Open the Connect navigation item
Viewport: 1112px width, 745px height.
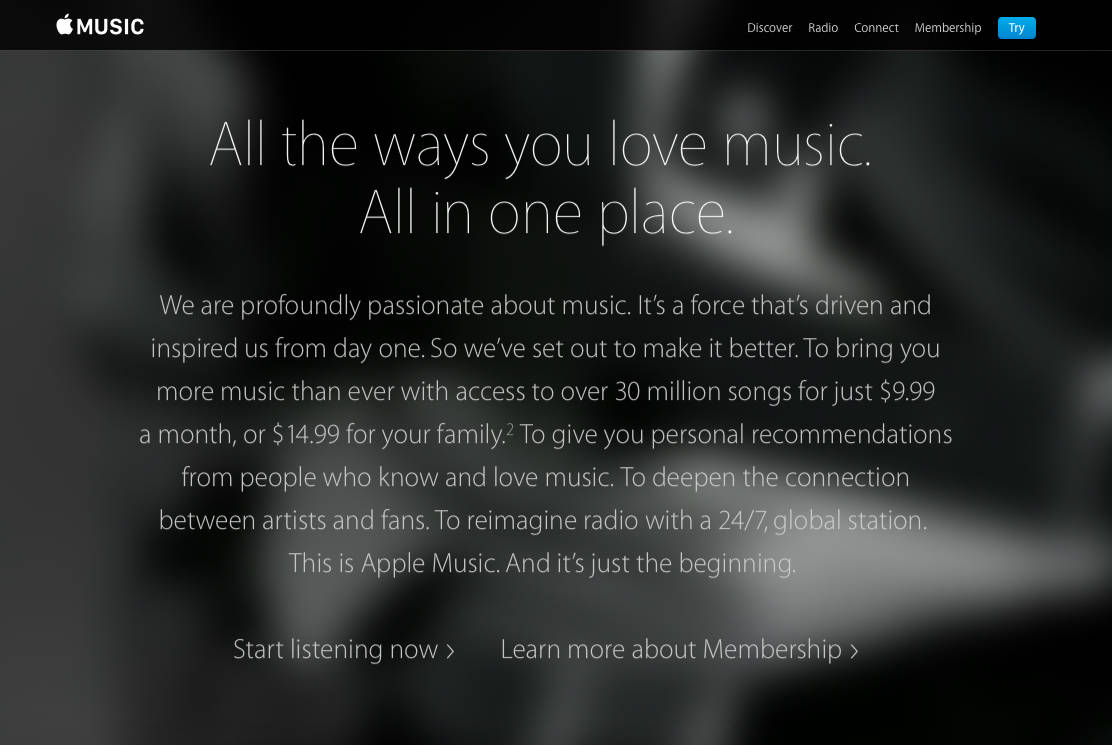[x=876, y=28]
